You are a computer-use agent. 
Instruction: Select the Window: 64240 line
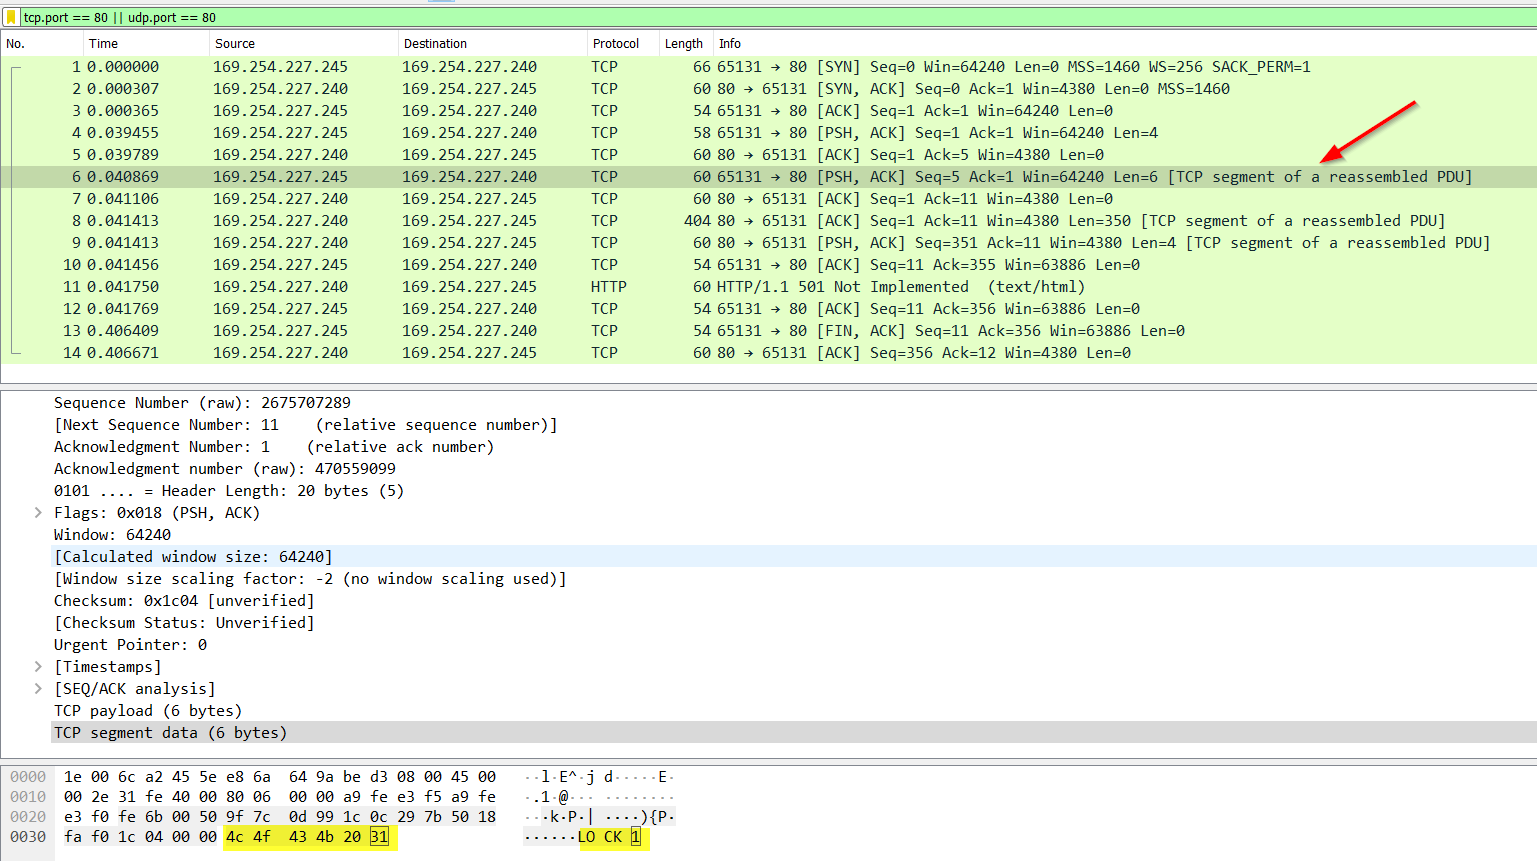(112, 535)
